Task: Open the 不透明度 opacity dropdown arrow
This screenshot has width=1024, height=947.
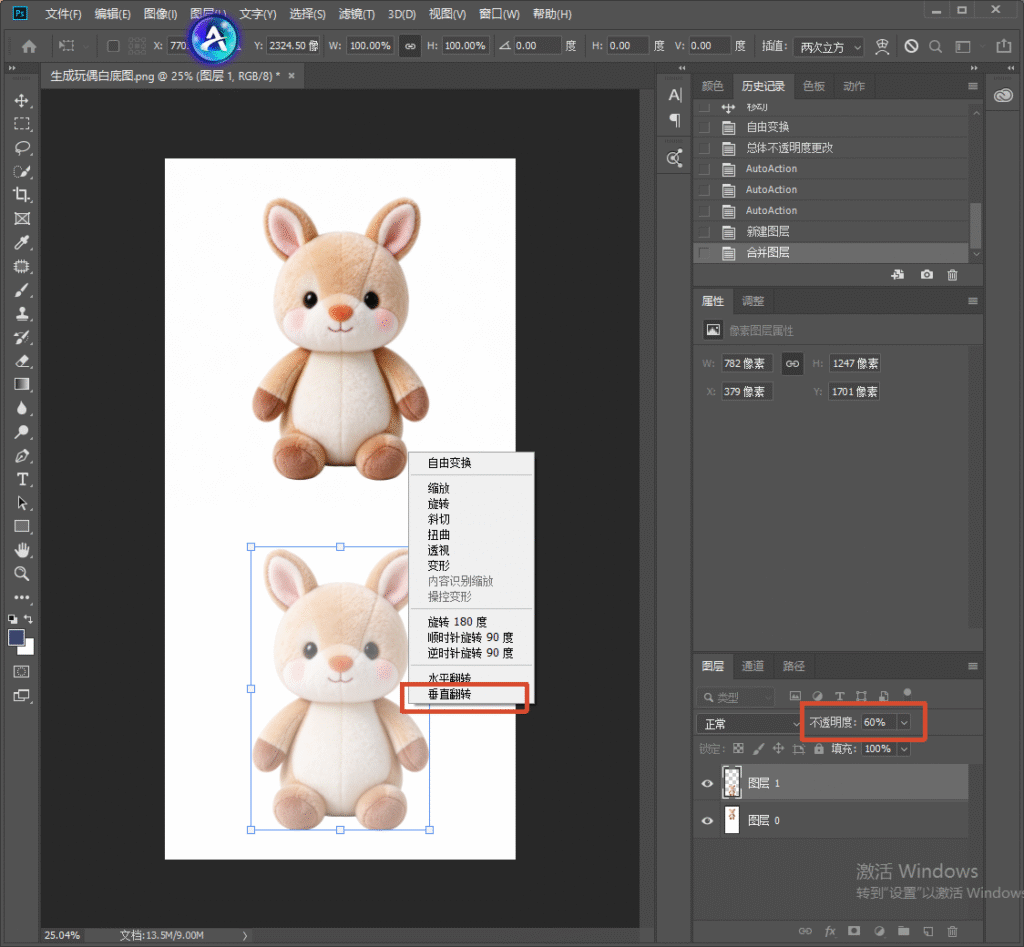Action: (x=904, y=722)
